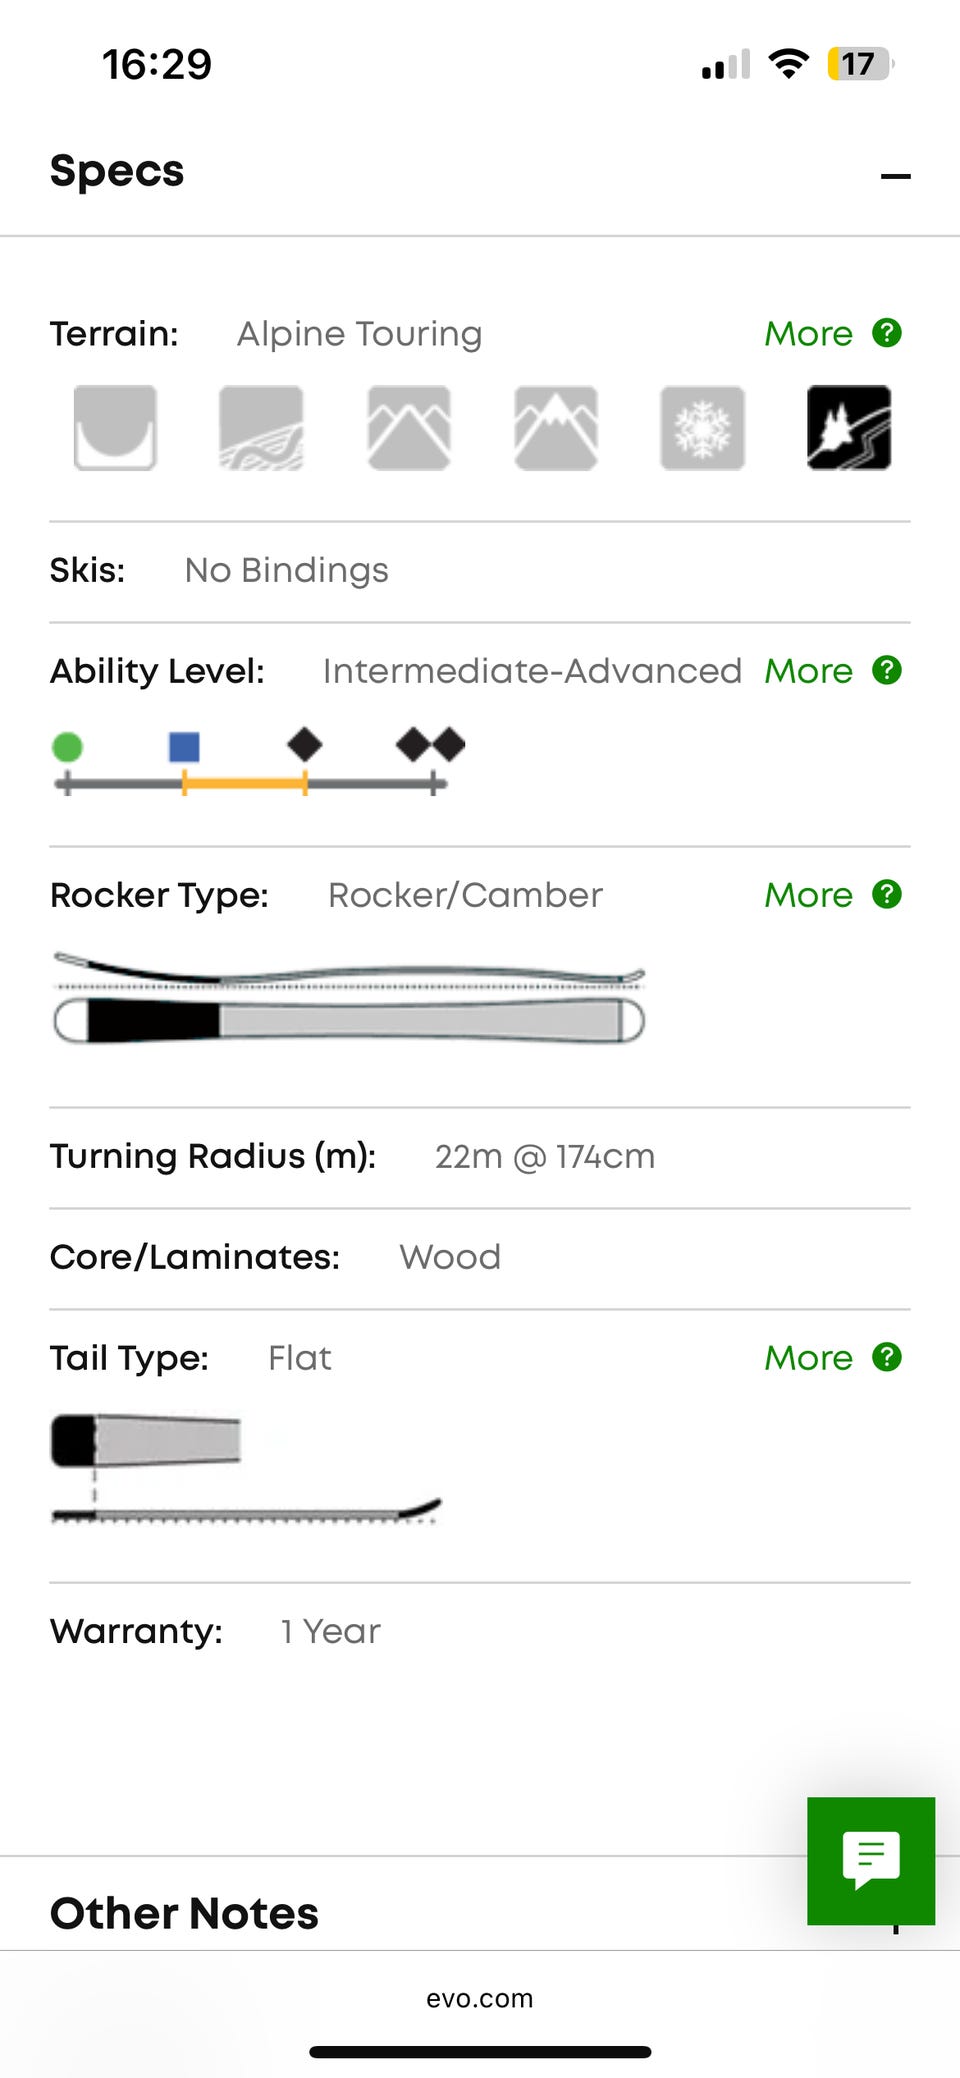Image resolution: width=960 pixels, height=2078 pixels.
Task: Tap the halfpipe park terrain icon
Action: (x=115, y=428)
